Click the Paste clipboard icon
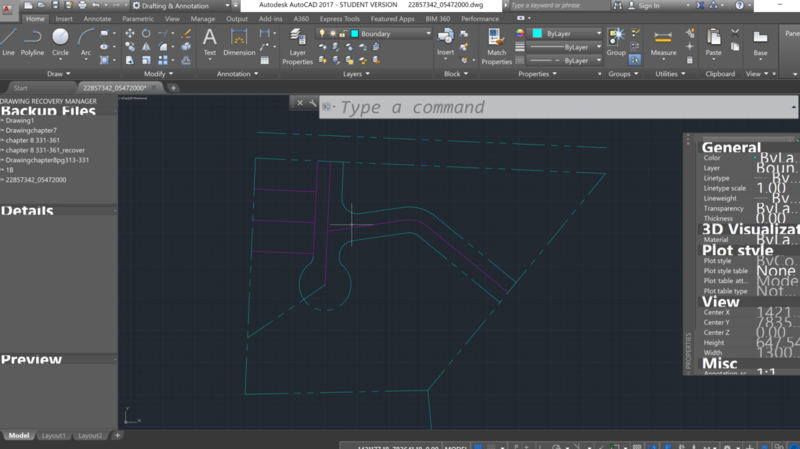The width and height of the screenshot is (800, 449). pyautogui.click(x=713, y=40)
